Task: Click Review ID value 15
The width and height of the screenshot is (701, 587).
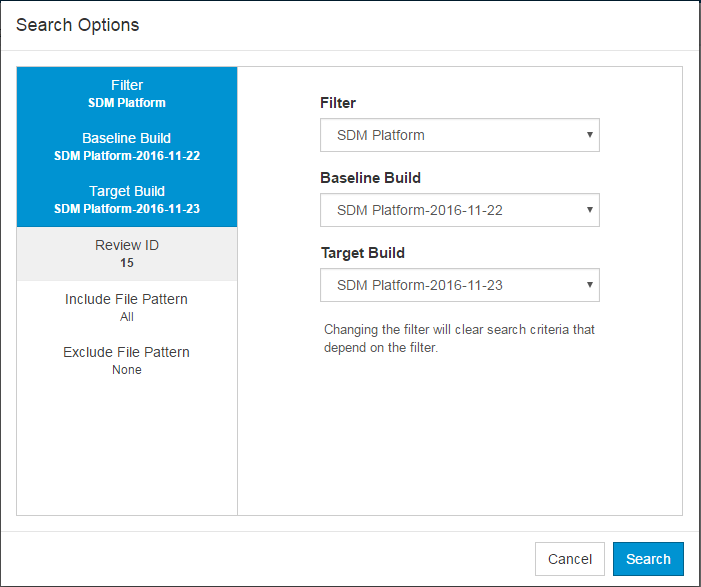Action: tap(127, 263)
